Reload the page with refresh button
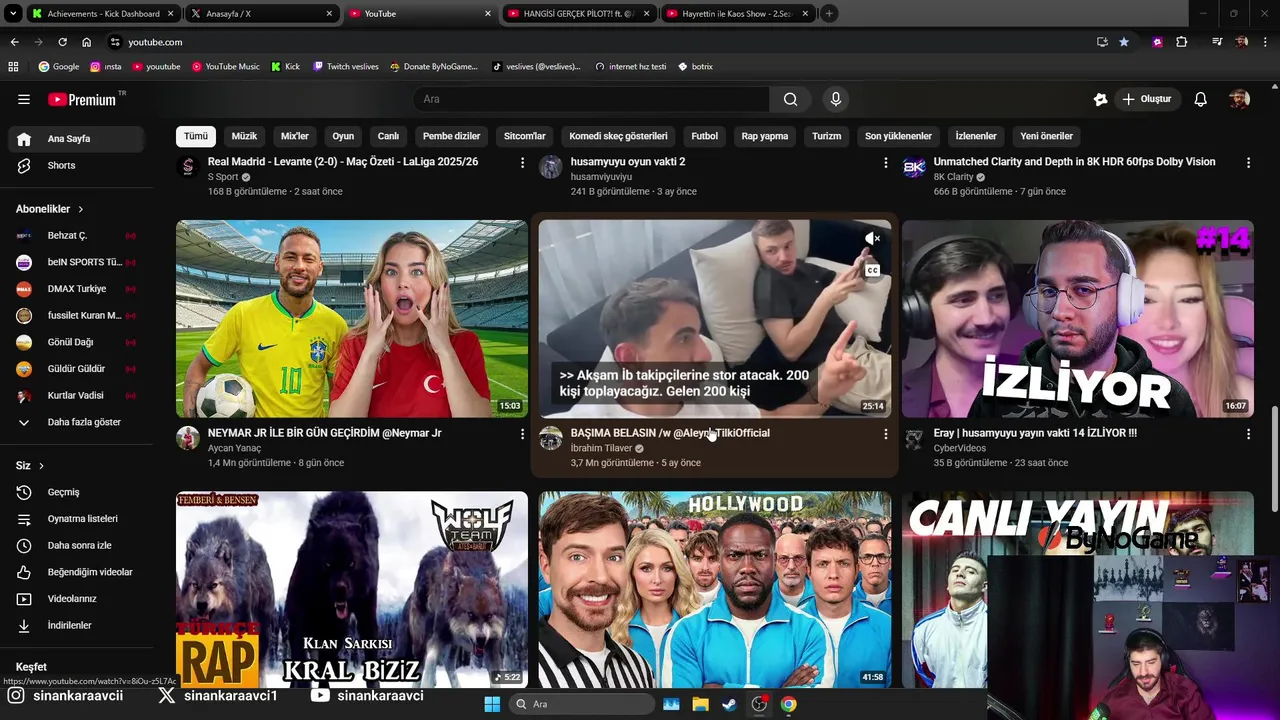1280x720 pixels. (62, 42)
